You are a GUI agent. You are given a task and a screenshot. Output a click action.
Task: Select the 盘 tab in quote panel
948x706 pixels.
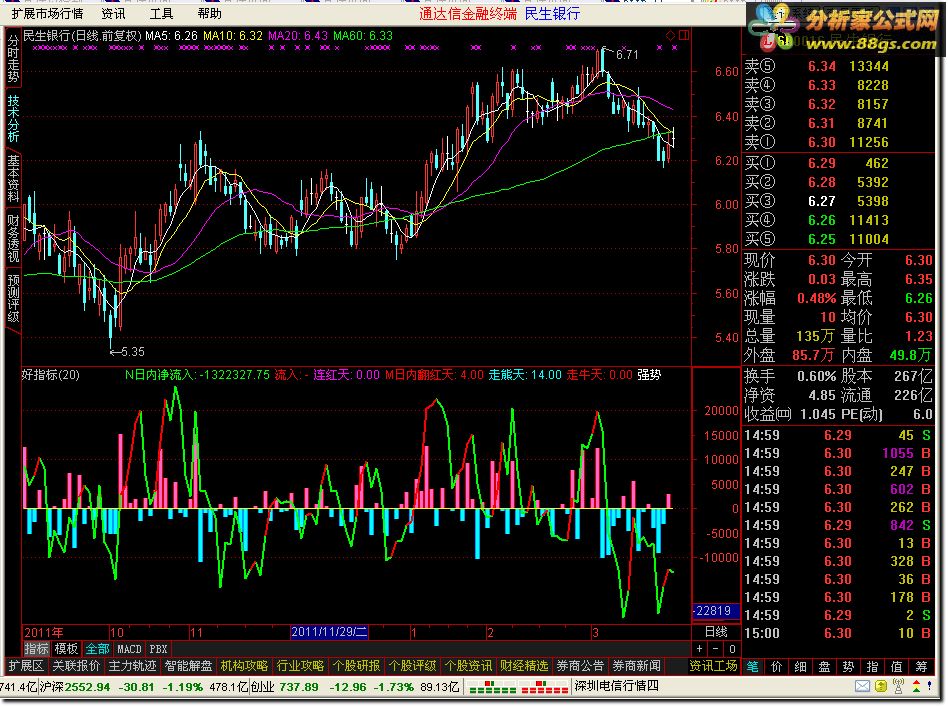825,666
